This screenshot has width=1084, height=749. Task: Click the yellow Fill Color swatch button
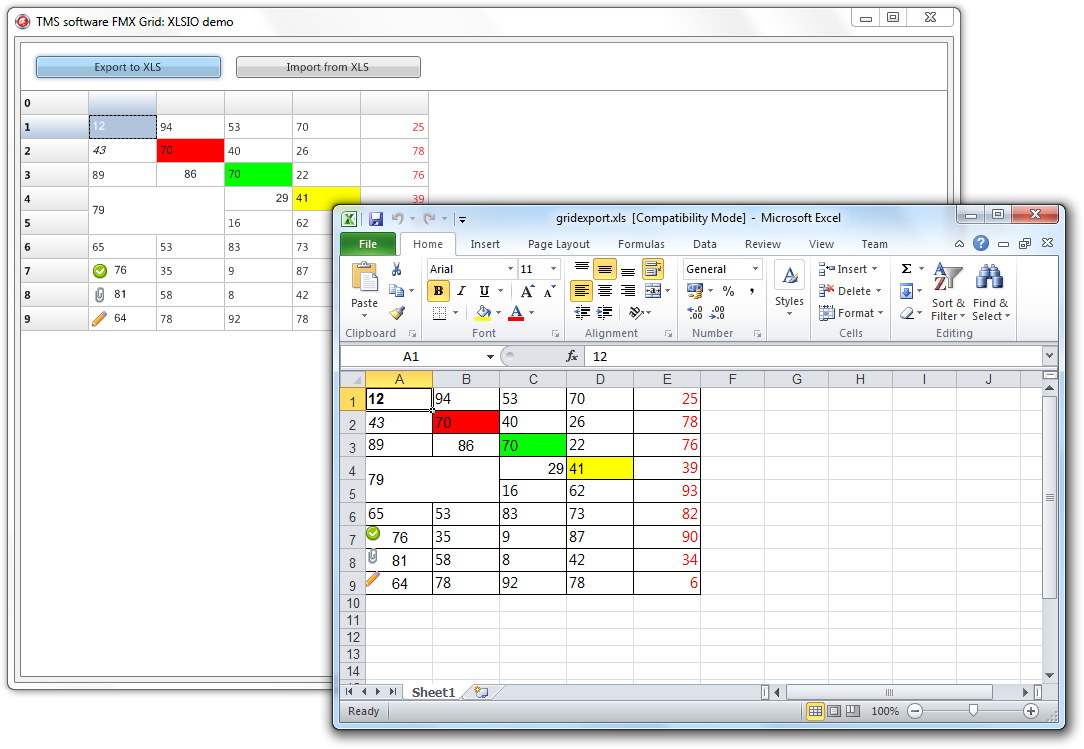(484, 313)
